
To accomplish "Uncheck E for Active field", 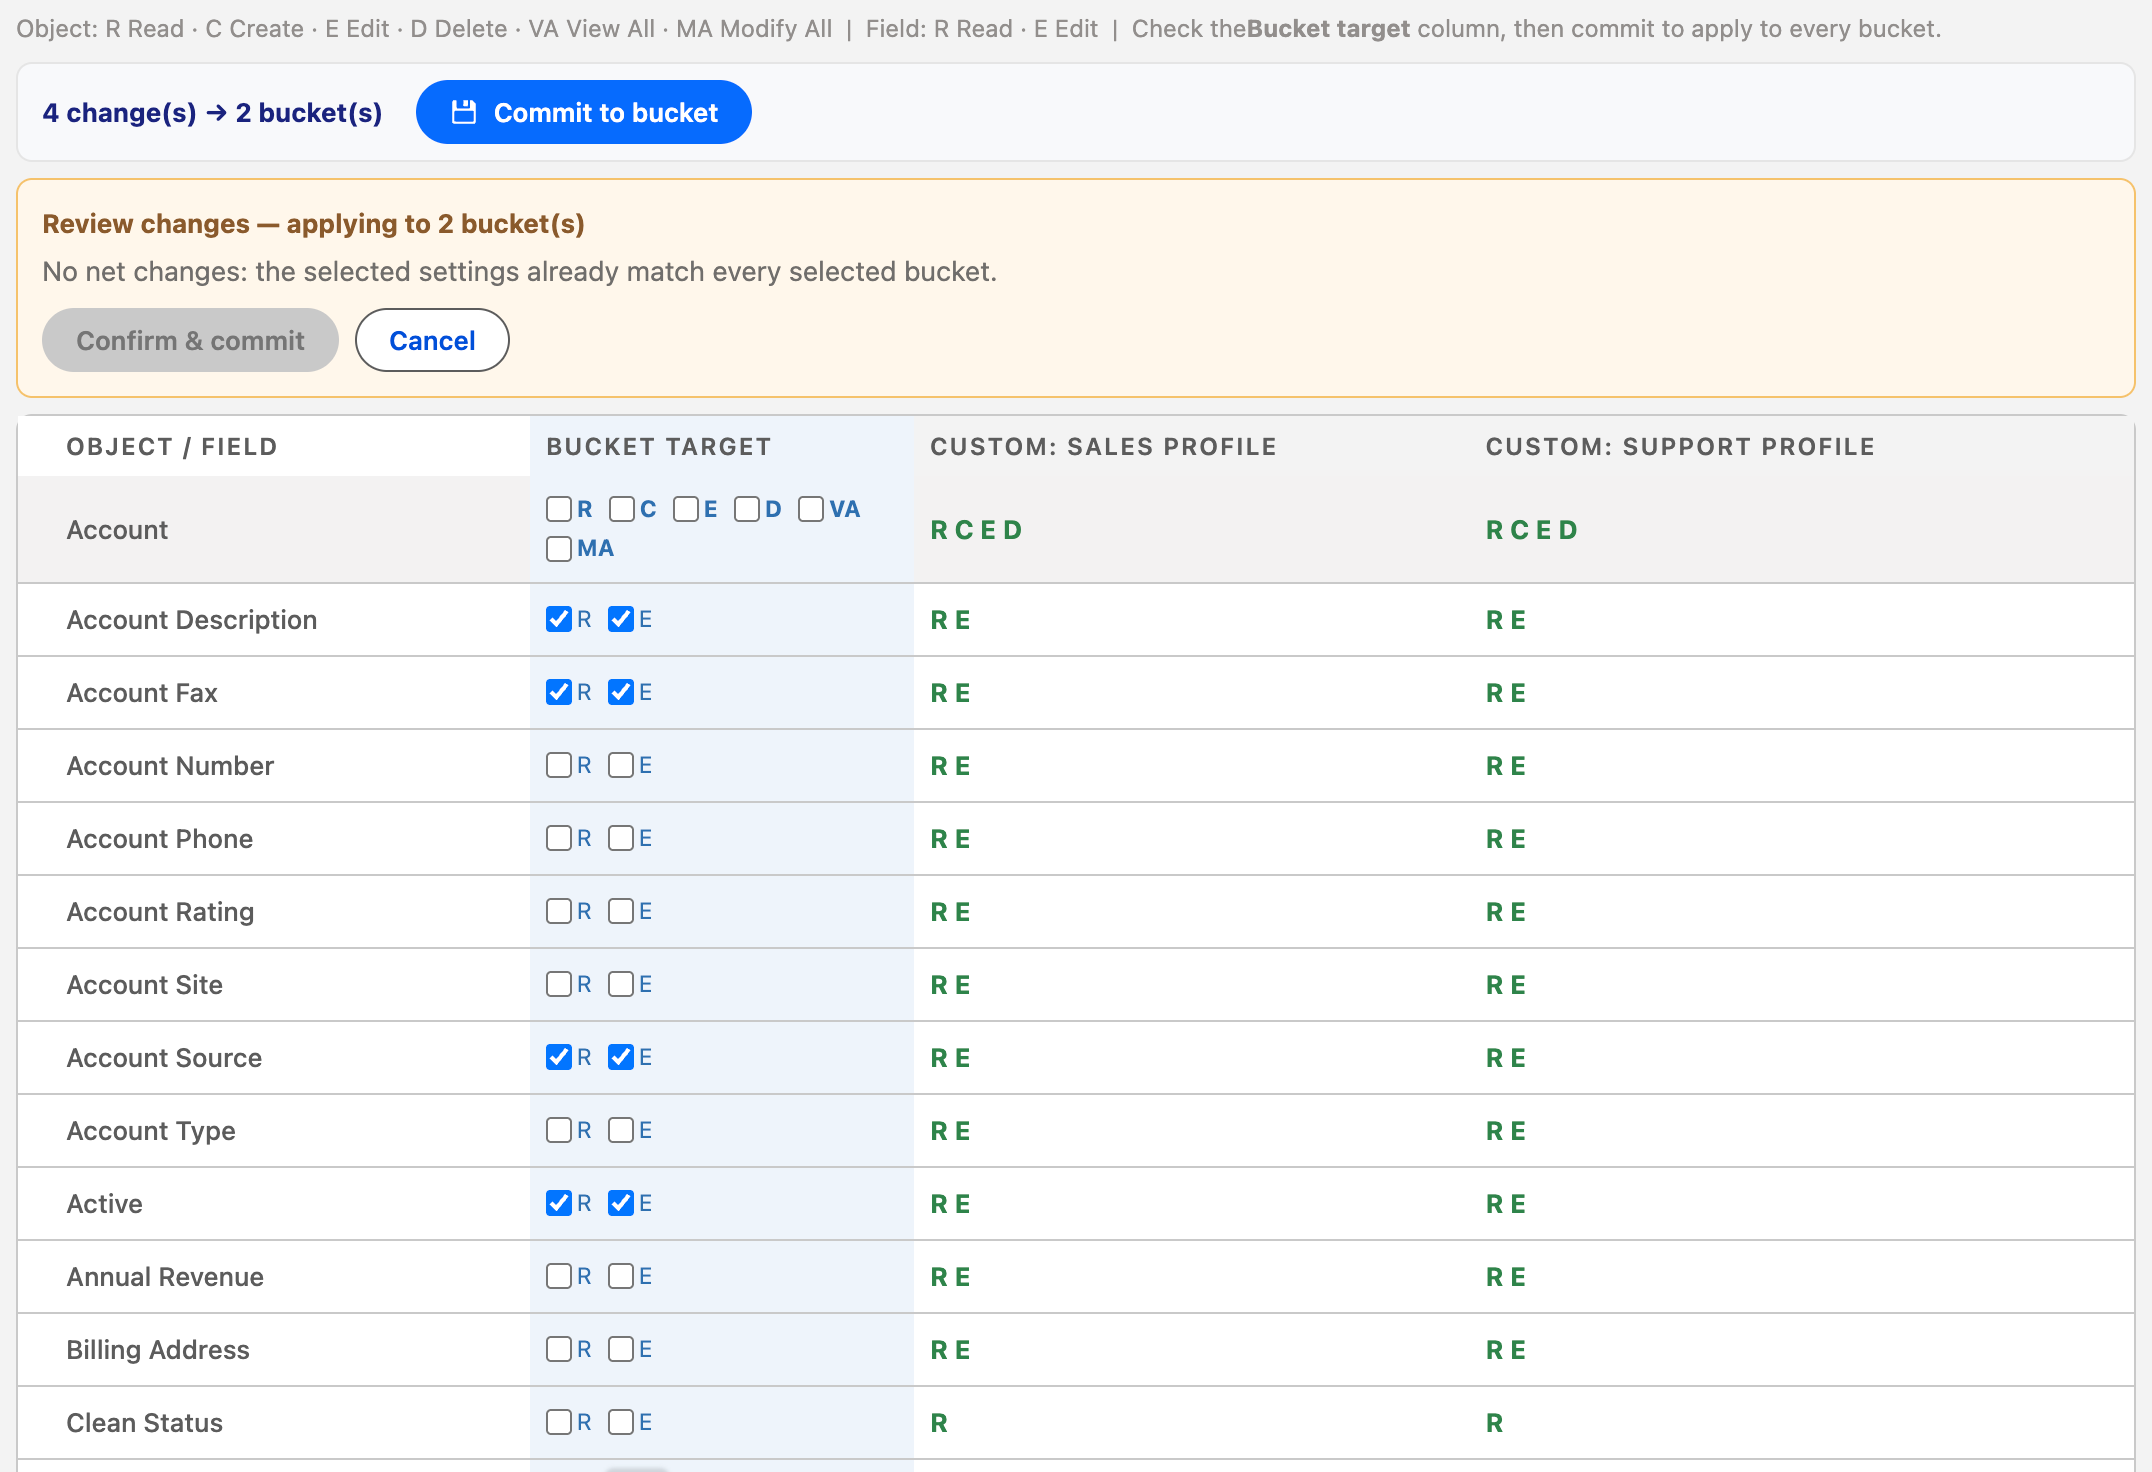I will point(621,1203).
